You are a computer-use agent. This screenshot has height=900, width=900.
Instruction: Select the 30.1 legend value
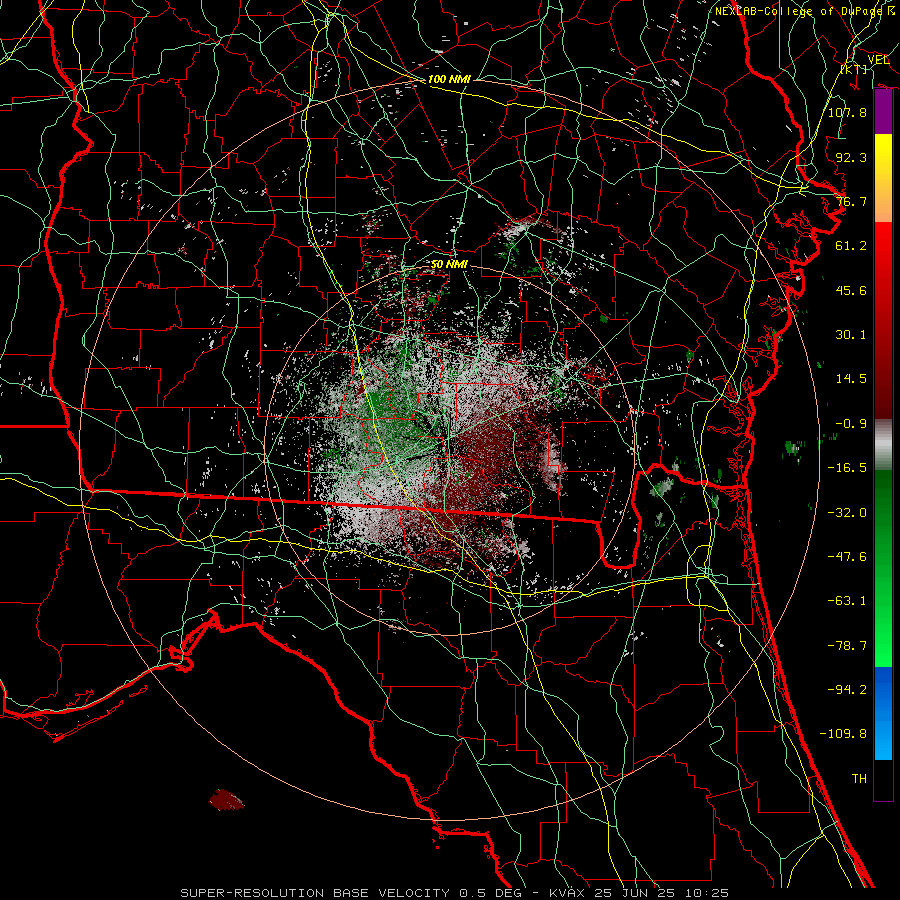851,335
